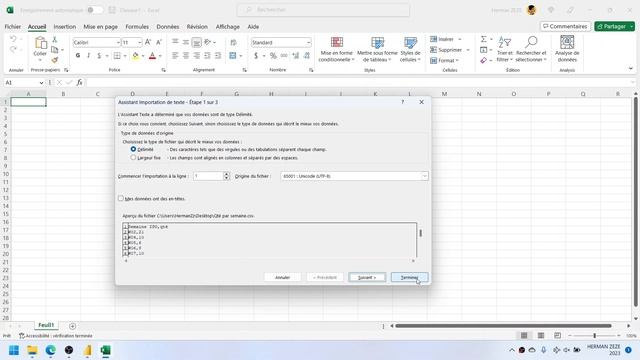Screen dimensions: 640x360
Task: Decrease font size with small A icon
Action: 159,42
